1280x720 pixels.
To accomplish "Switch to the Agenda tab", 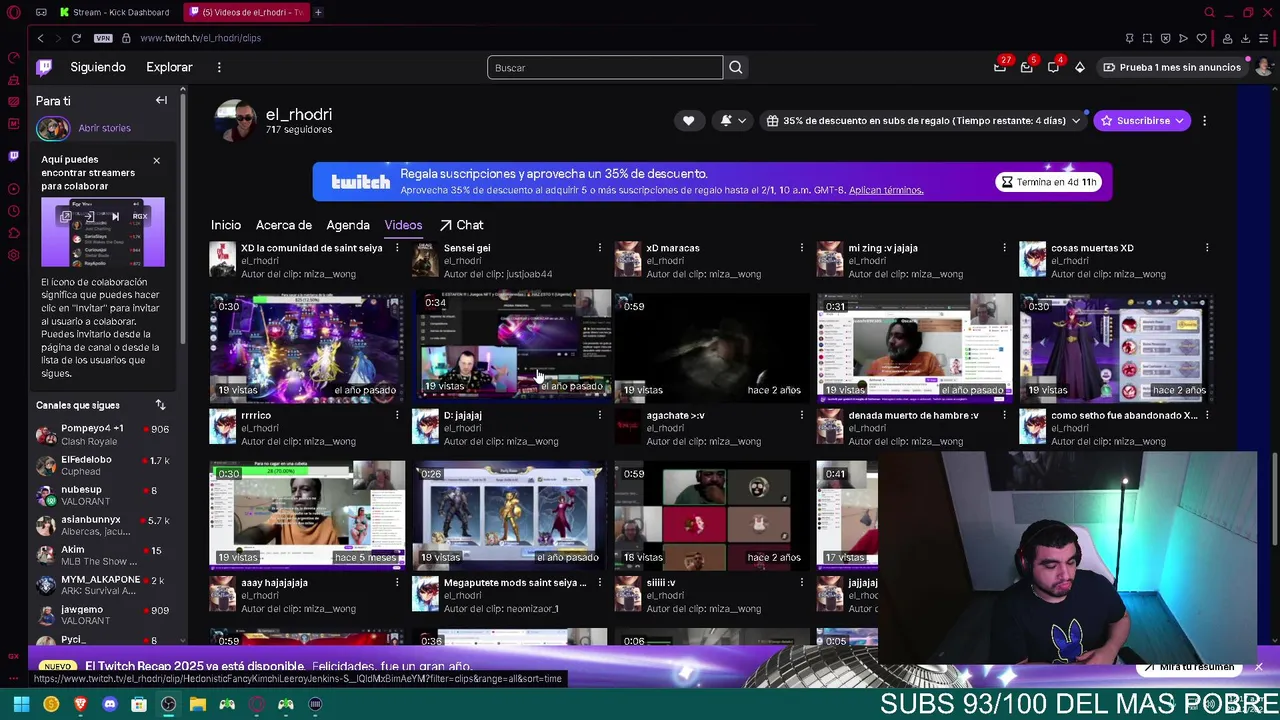I will (x=348, y=225).
